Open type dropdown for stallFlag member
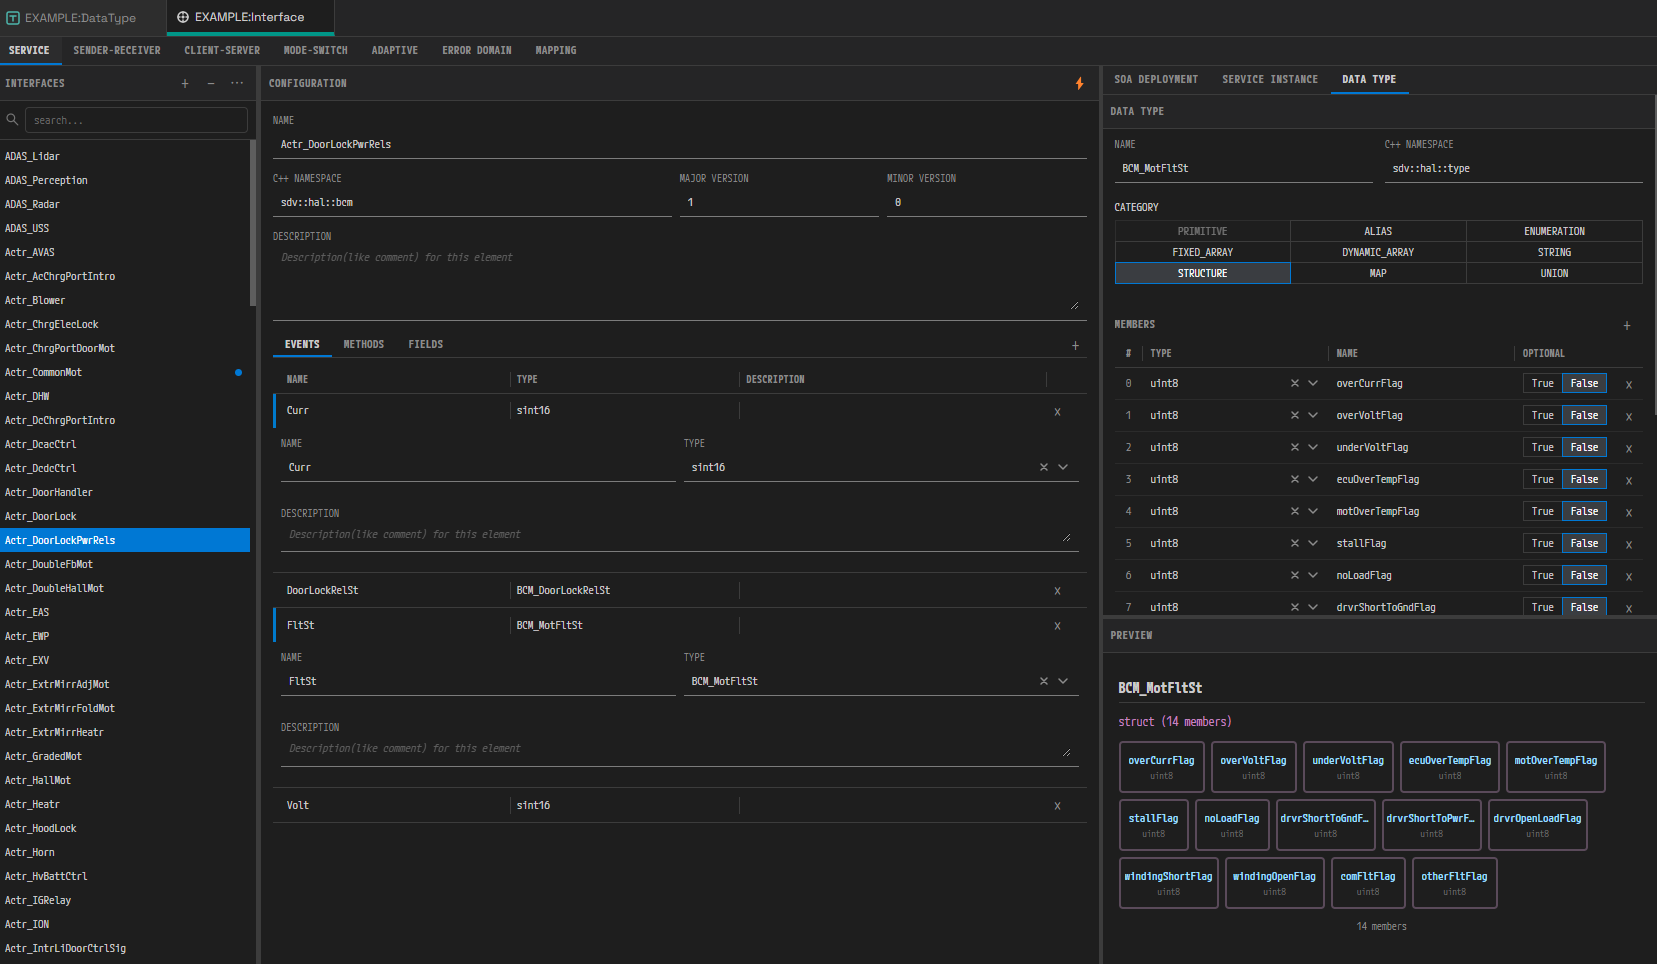 click(x=1313, y=543)
